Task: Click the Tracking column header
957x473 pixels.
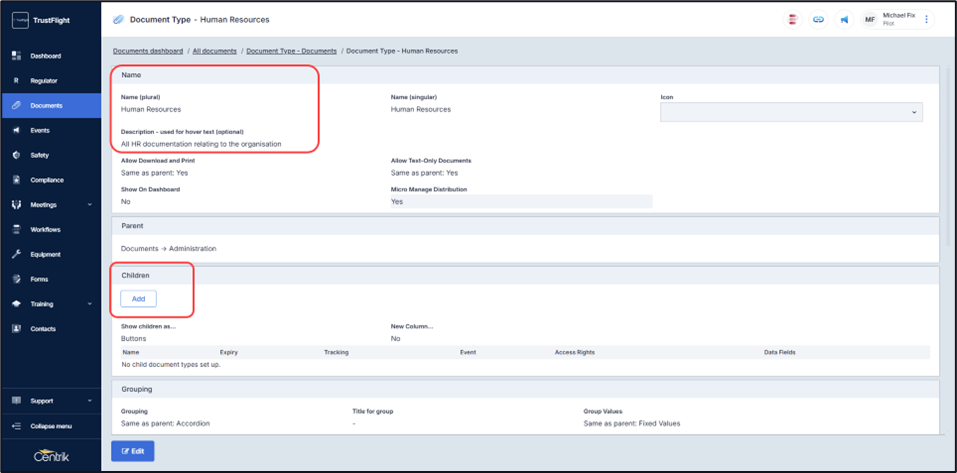Action: pyautogui.click(x=336, y=352)
